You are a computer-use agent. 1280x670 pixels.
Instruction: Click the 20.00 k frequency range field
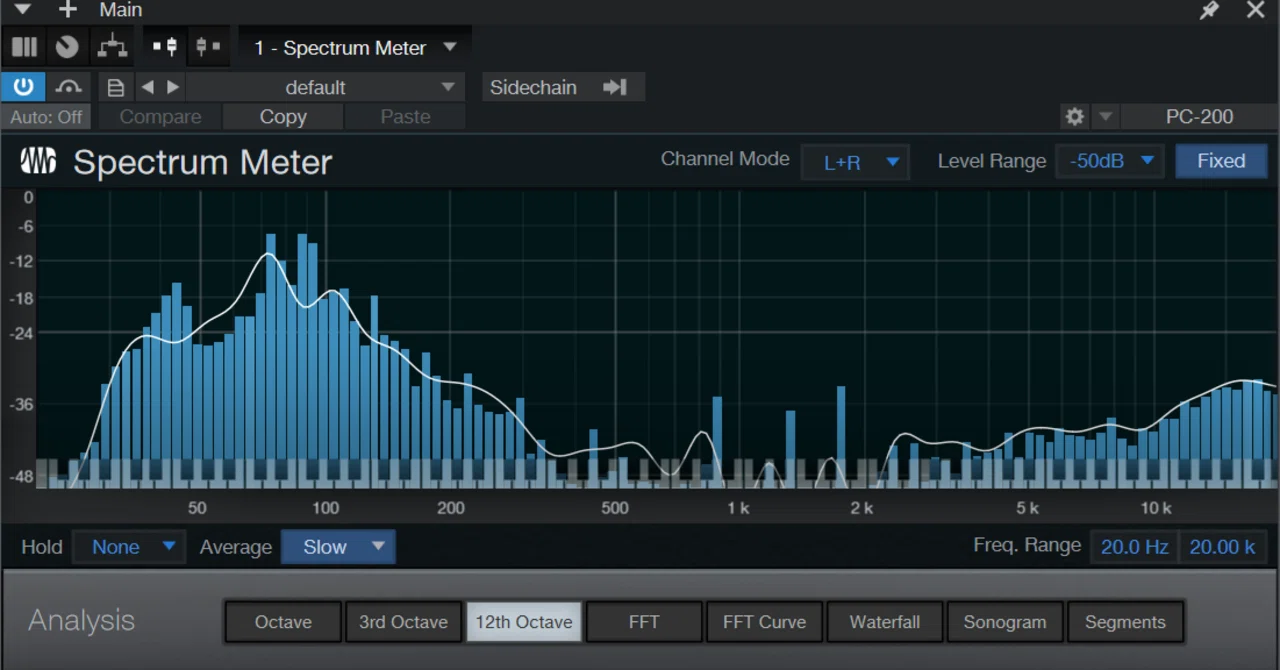pyautogui.click(x=1222, y=547)
